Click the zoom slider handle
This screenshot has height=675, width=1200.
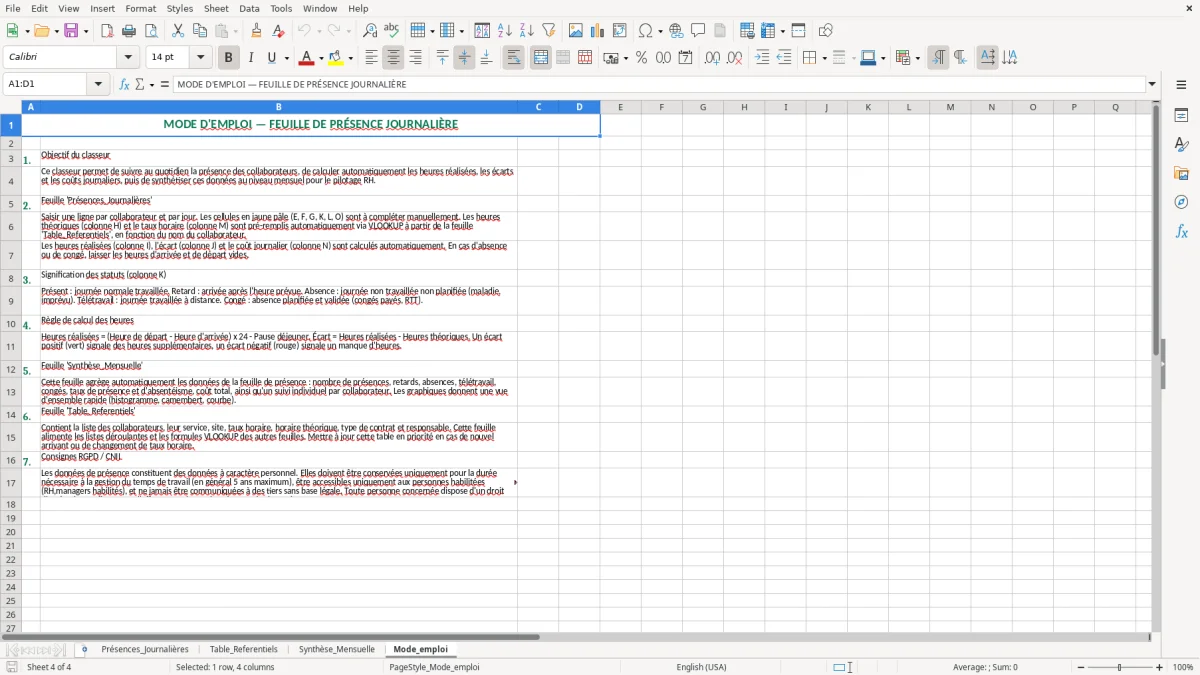point(1119,667)
